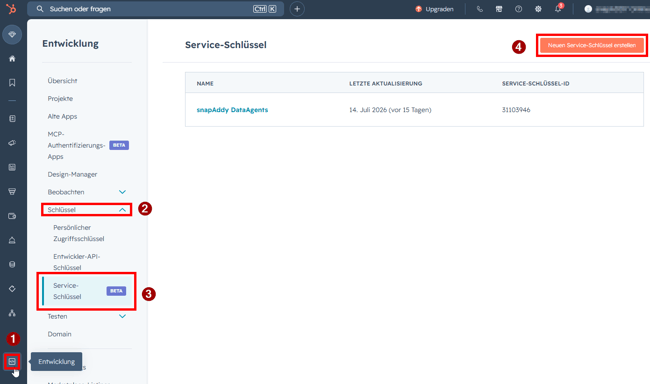Image resolution: width=650 pixels, height=384 pixels.
Task: Open the bookmarks icon in sidebar
Action: (12, 83)
